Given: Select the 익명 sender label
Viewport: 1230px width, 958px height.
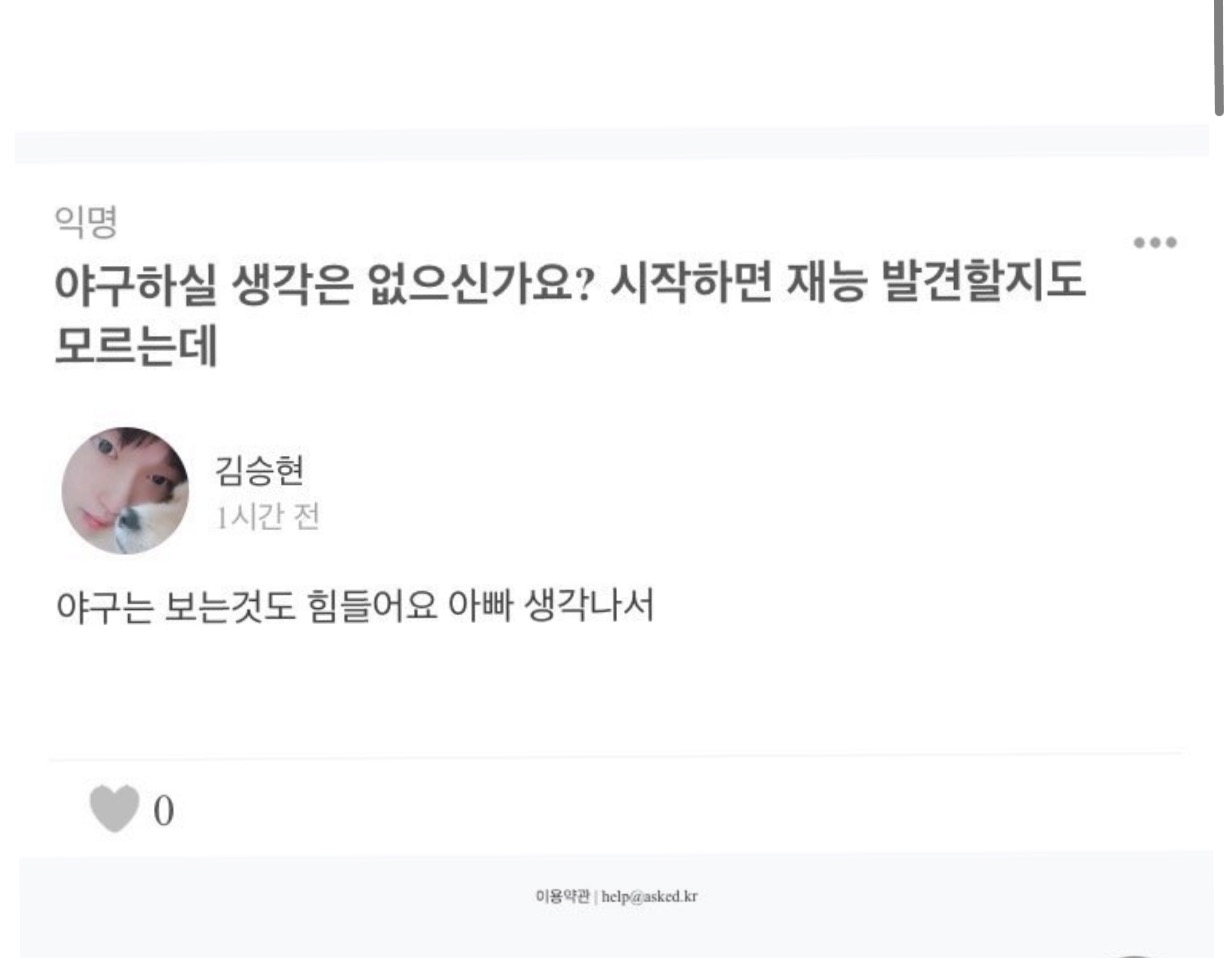Looking at the screenshot, I should [x=86, y=222].
